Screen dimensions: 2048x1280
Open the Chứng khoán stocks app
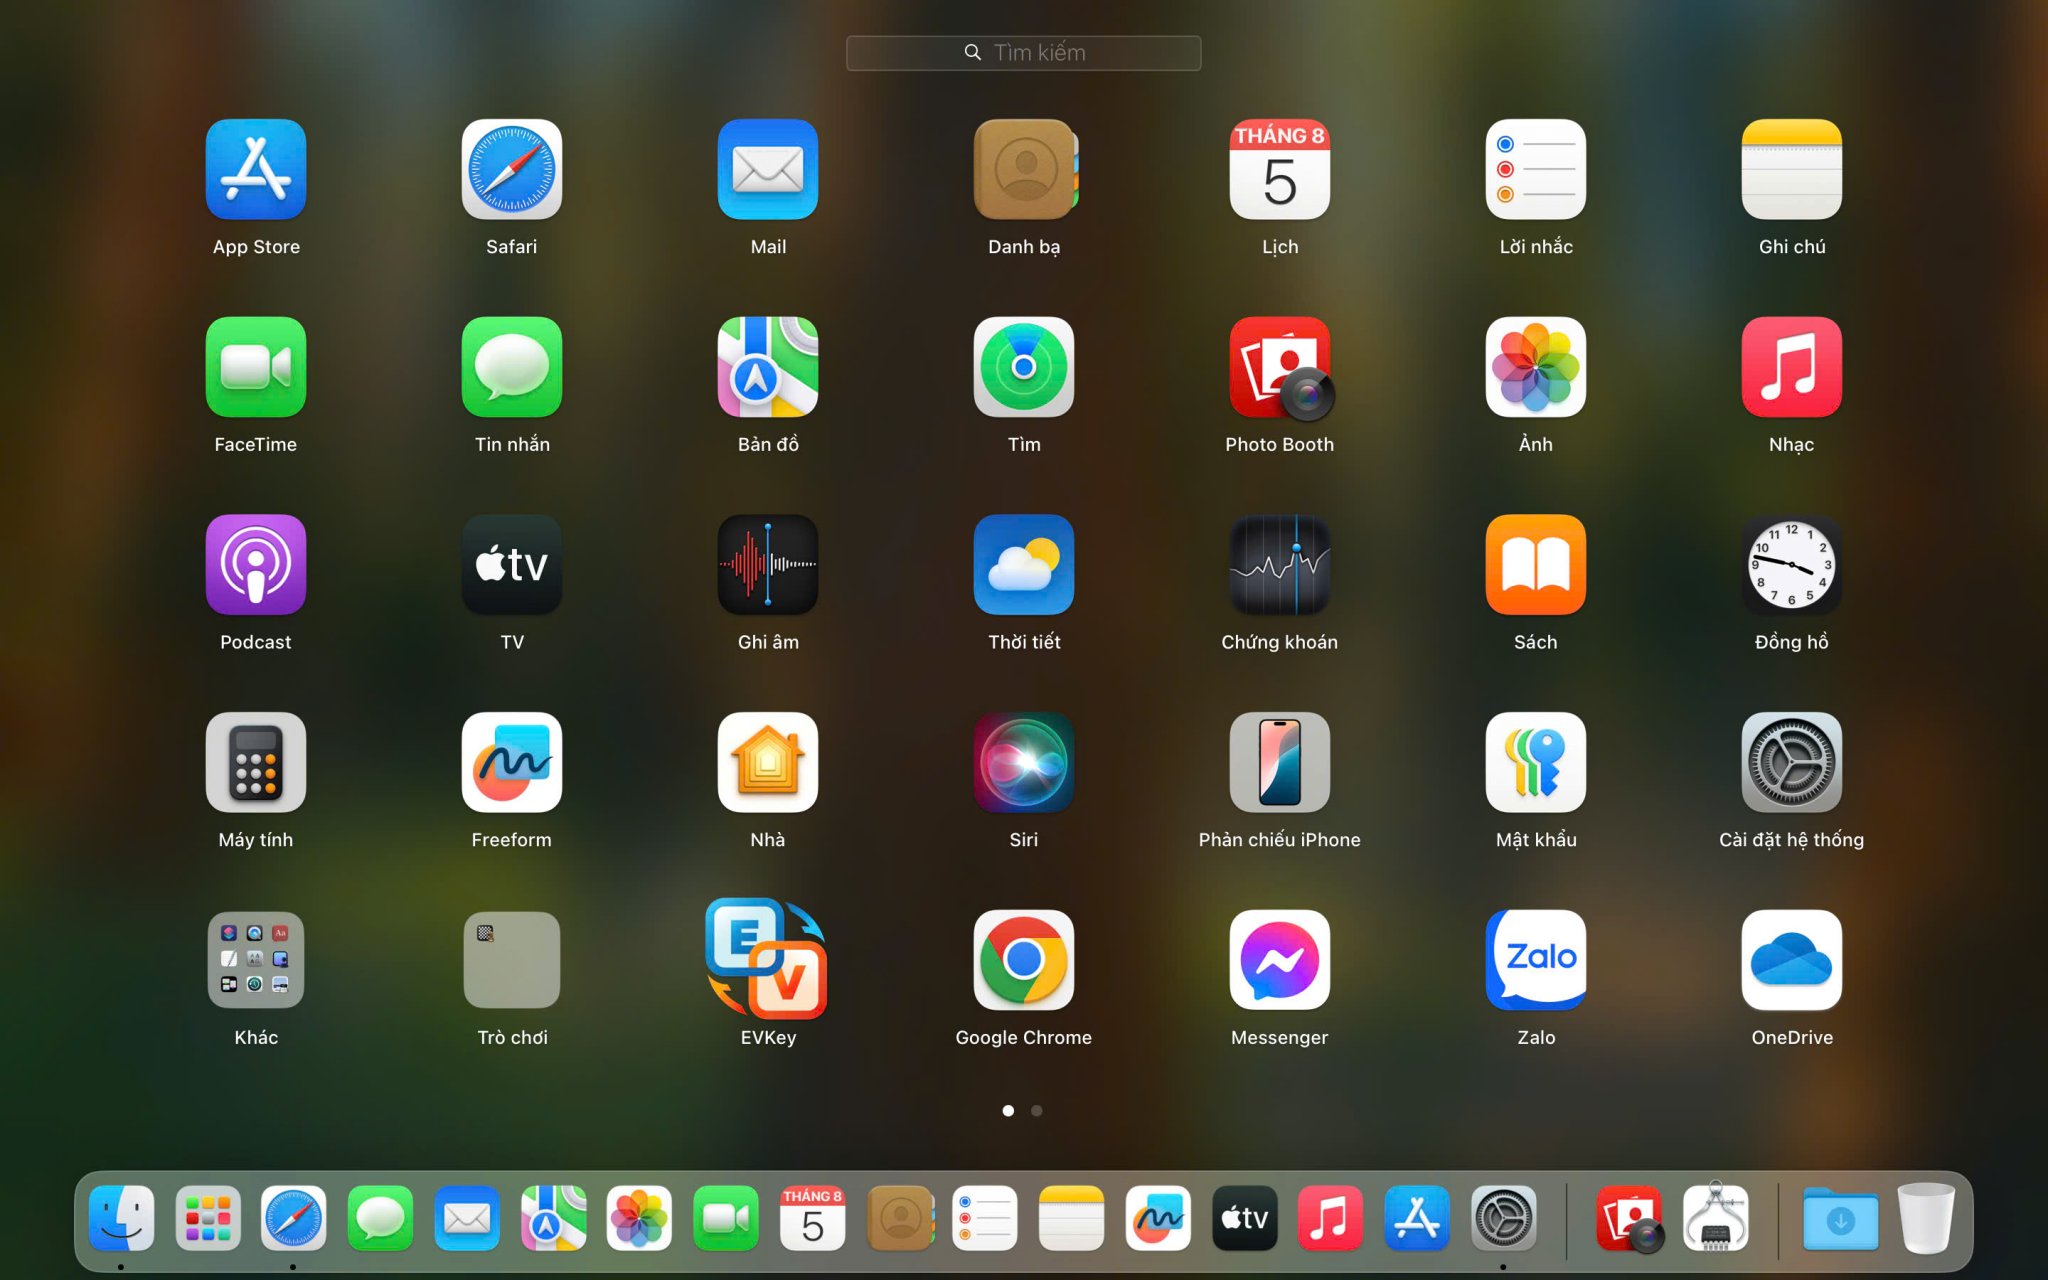(x=1279, y=565)
